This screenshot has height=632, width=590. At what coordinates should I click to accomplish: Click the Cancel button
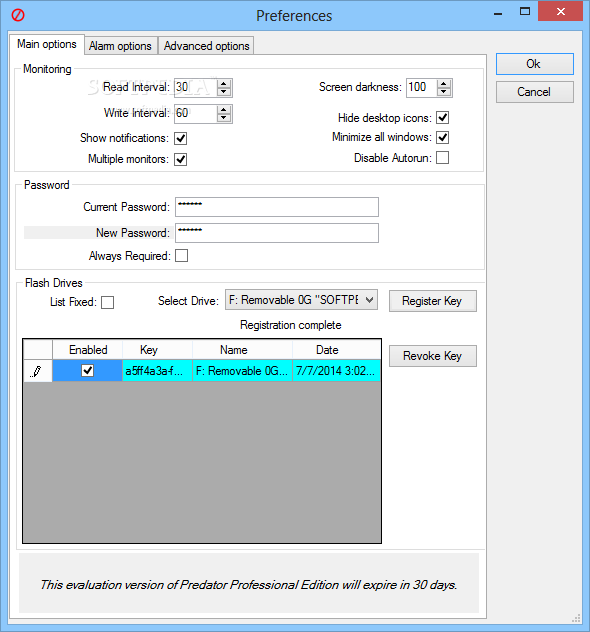point(534,92)
